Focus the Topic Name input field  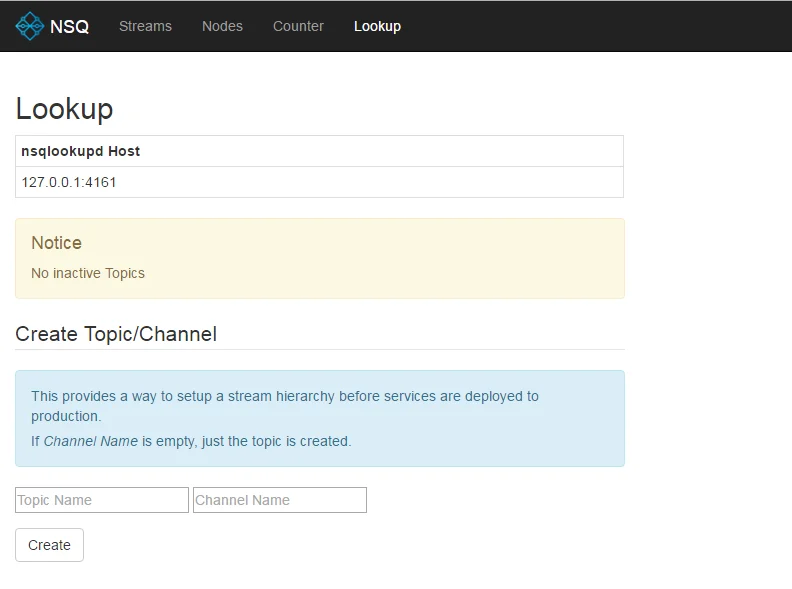102,500
